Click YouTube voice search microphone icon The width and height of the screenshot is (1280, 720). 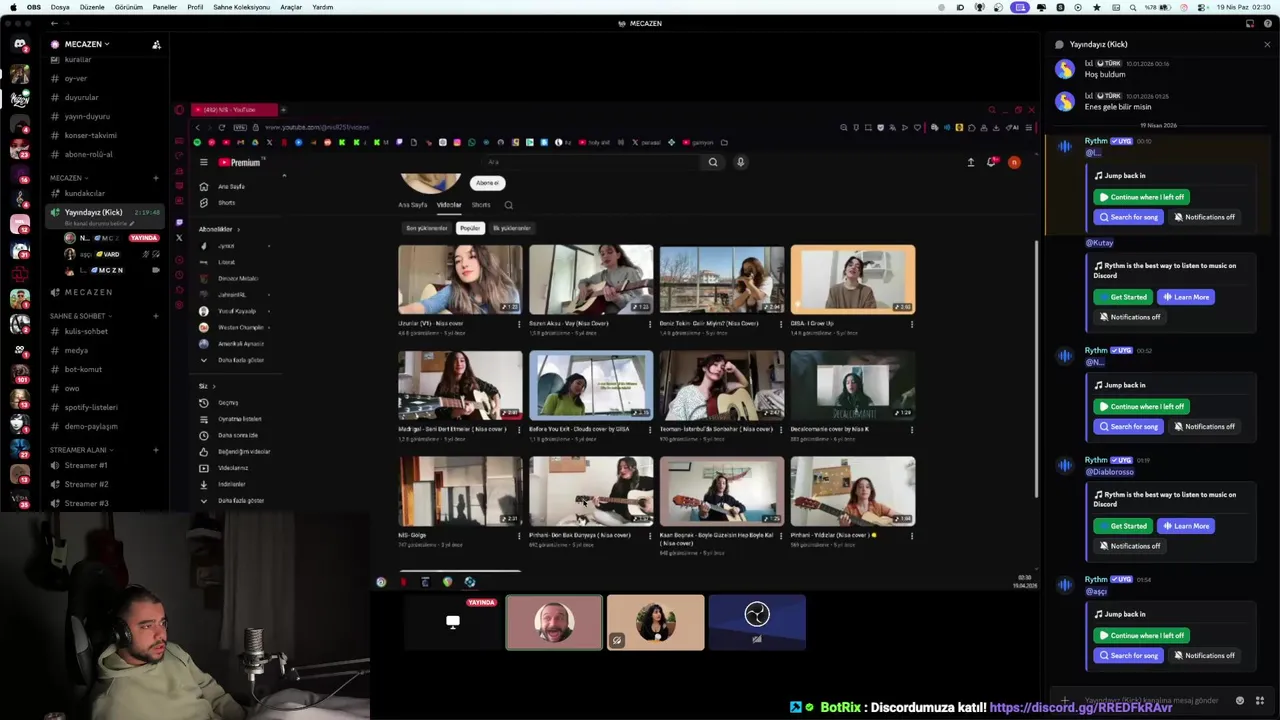point(740,162)
